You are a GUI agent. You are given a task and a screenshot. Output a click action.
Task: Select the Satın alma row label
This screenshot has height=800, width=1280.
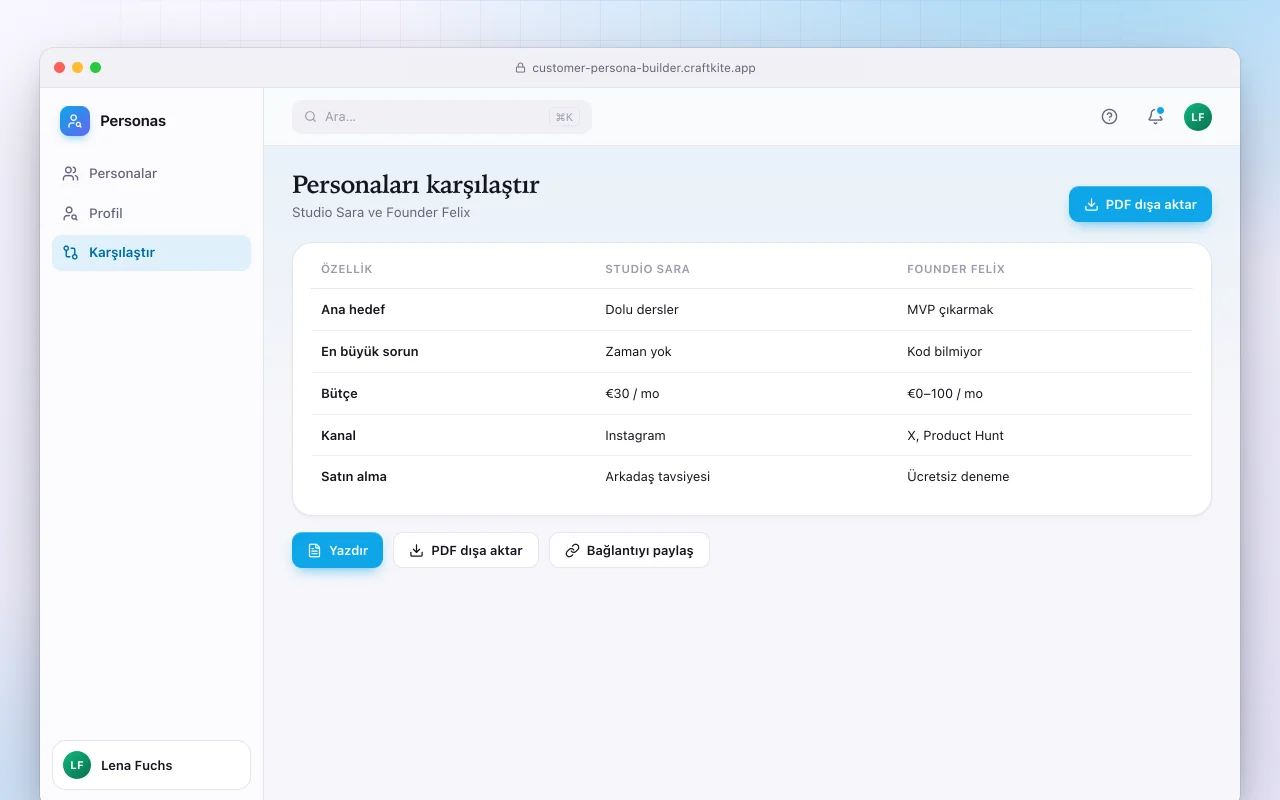pyautogui.click(x=354, y=477)
